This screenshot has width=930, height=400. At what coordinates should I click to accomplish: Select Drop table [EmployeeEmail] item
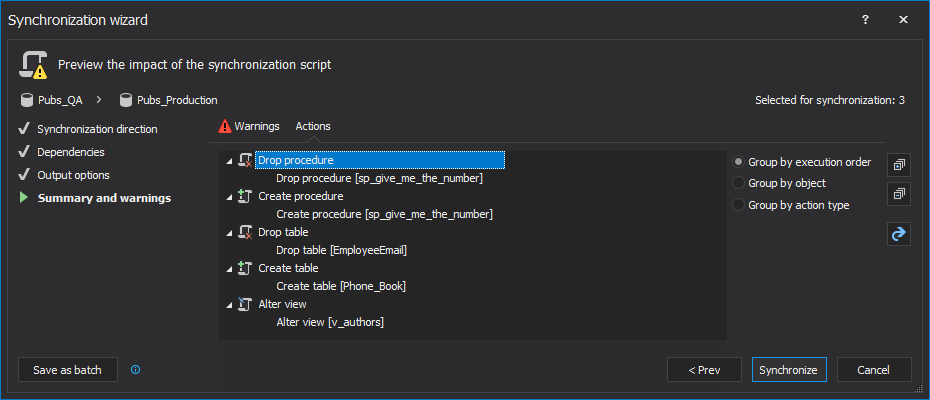(x=341, y=250)
